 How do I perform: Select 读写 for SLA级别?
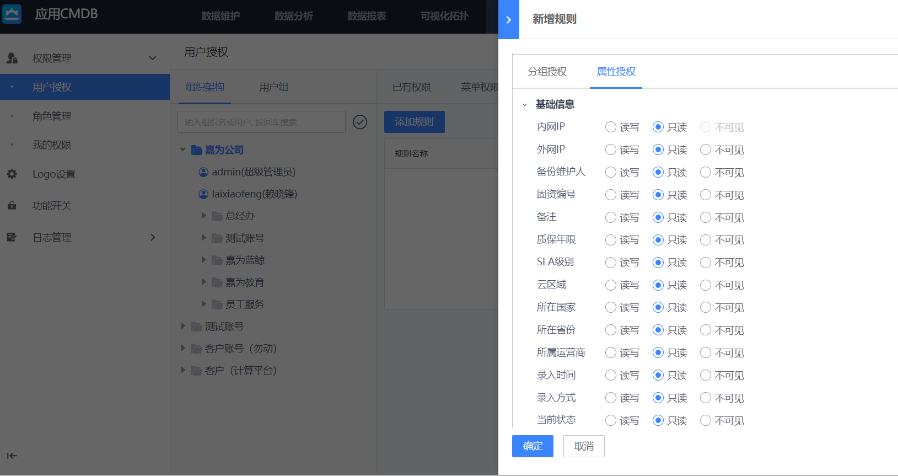point(611,262)
